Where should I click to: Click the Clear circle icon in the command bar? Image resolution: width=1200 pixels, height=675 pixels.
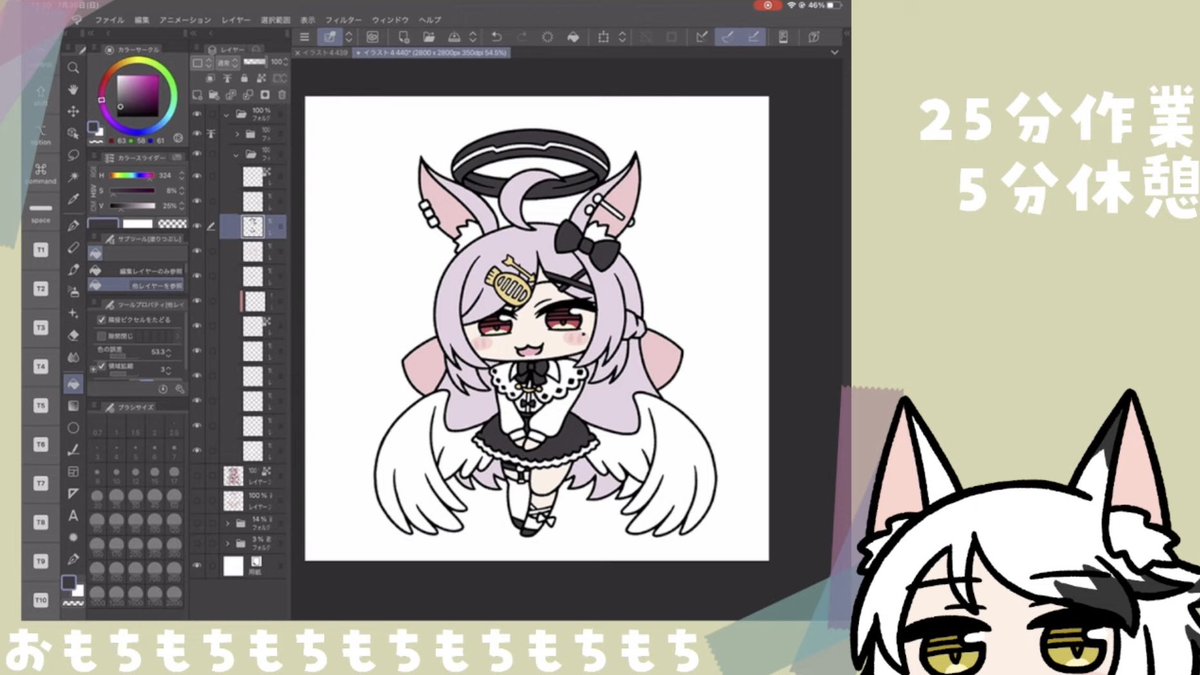(547, 37)
